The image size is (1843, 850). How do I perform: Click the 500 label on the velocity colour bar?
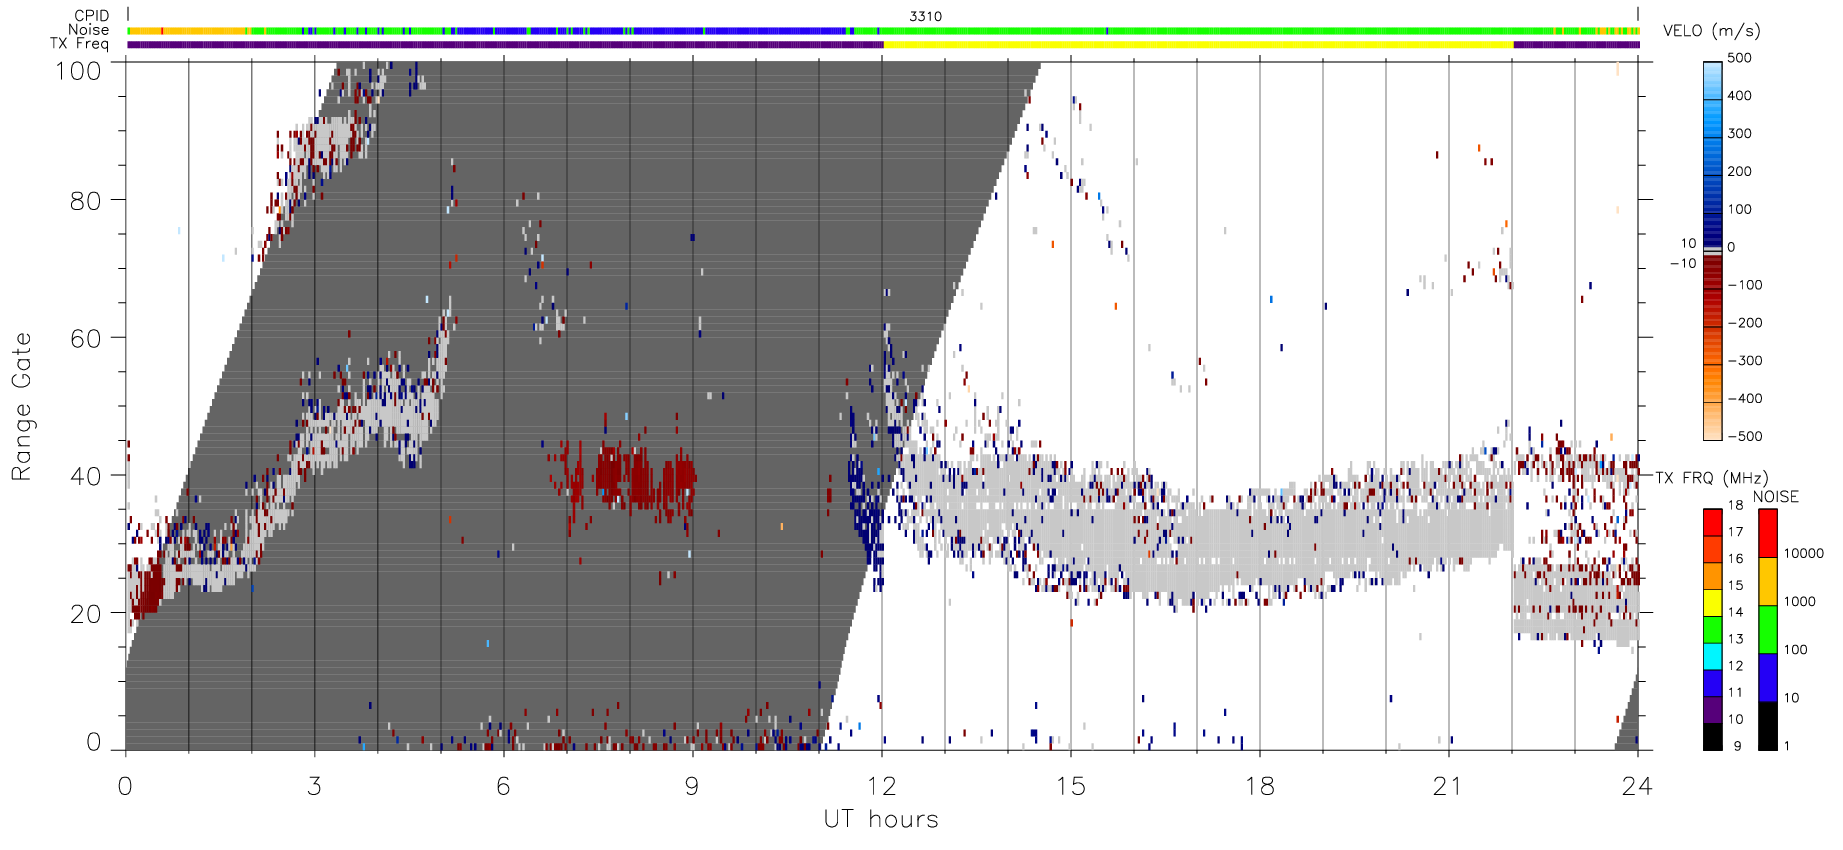(1739, 58)
